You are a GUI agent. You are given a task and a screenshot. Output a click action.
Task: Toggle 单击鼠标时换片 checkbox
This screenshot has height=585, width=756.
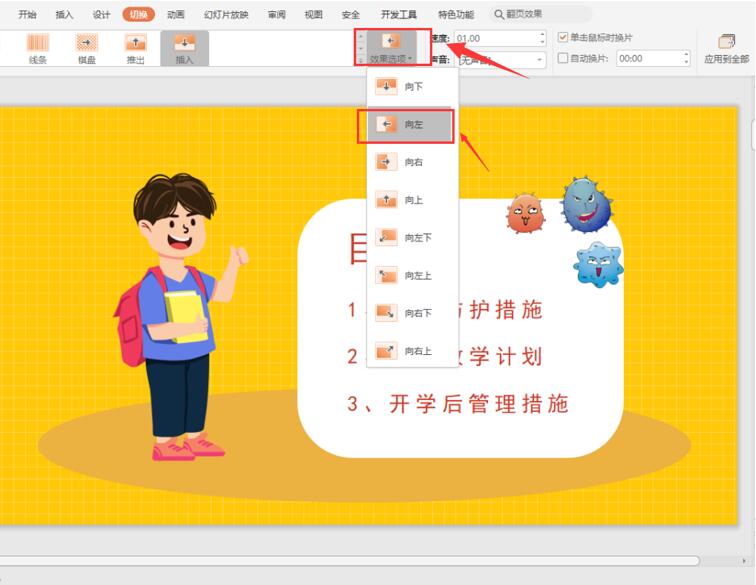tap(563, 37)
